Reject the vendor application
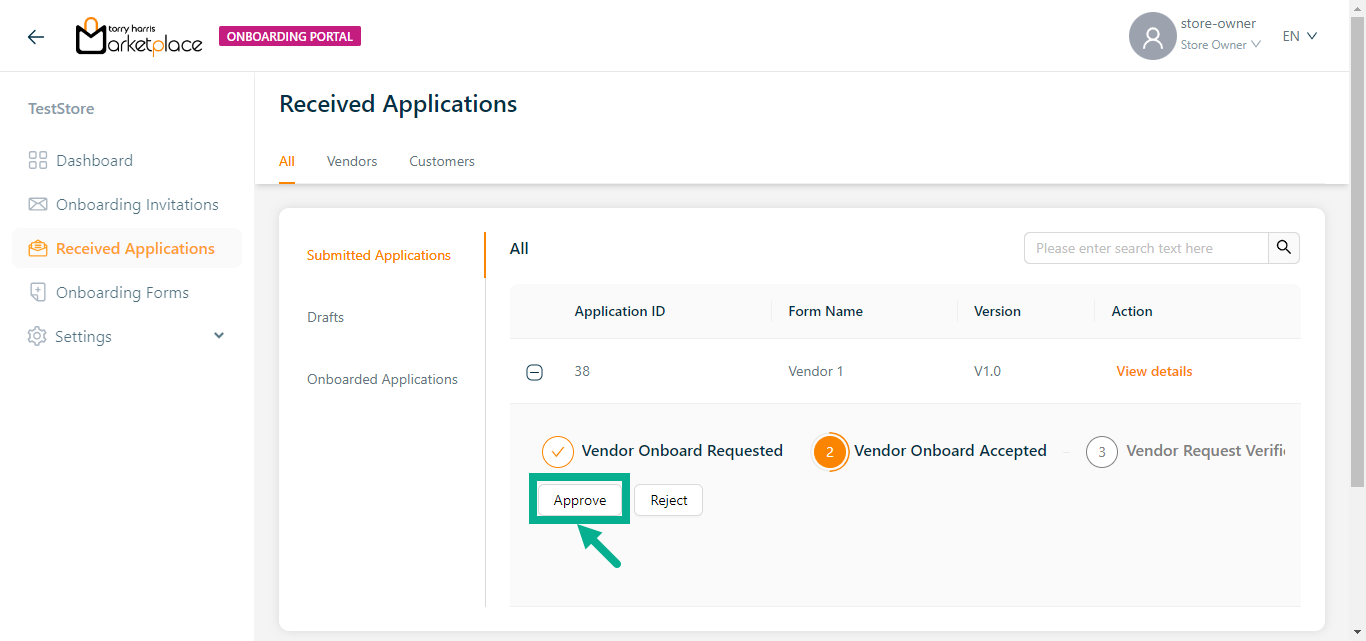This screenshot has height=641, width=1366. (668, 500)
